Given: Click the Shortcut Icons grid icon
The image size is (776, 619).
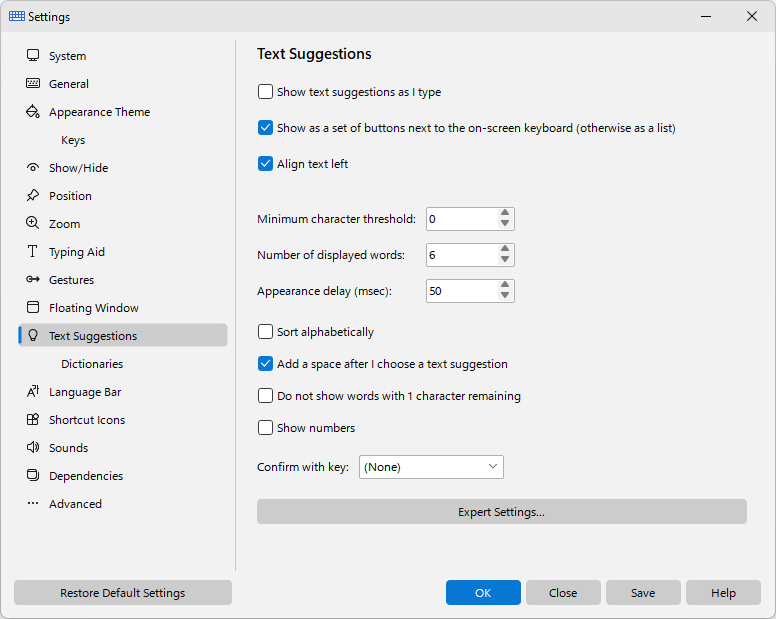Looking at the screenshot, I should pos(33,420).
